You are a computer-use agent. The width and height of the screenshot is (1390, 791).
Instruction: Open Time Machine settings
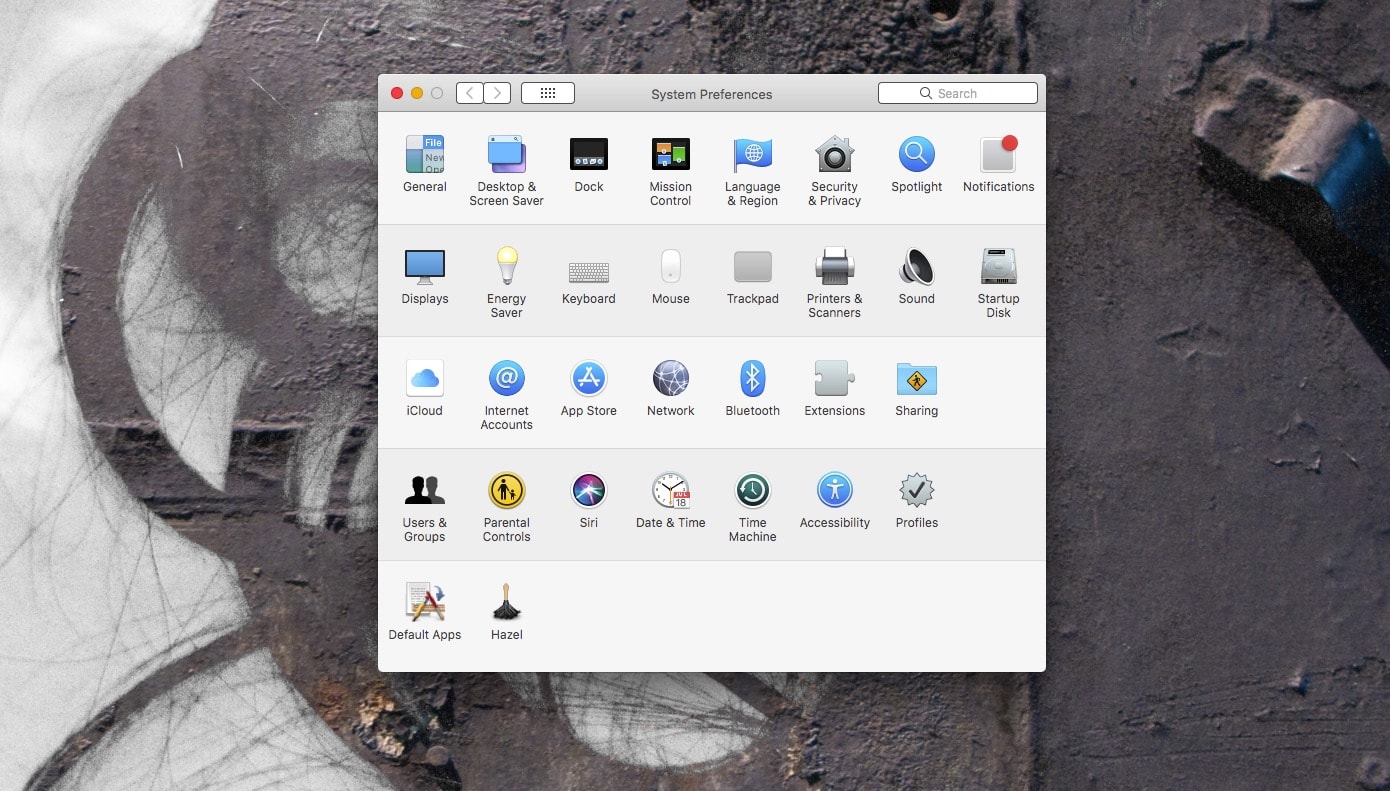tap(752, 491)
